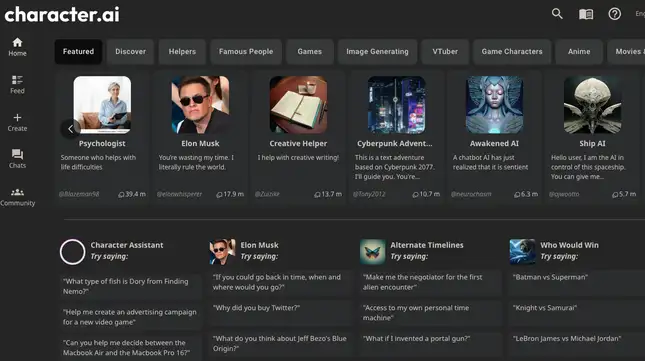
Task: Click the character.ai logo
Action: [62, 15]
